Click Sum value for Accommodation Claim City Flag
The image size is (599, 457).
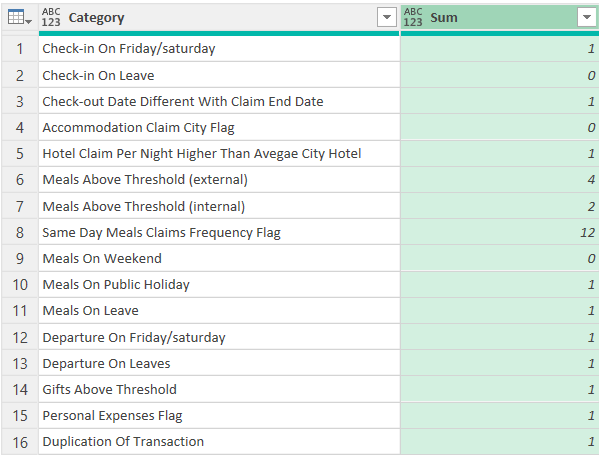point(500,127)
